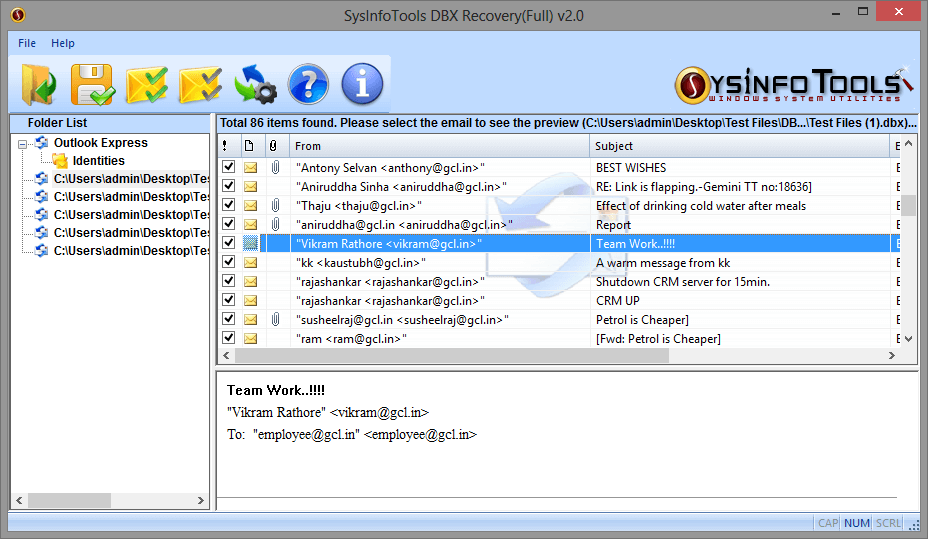Screen dimensions: 928x539
Task: Click the NUM status bar indicator
Action: coord(856,523)
